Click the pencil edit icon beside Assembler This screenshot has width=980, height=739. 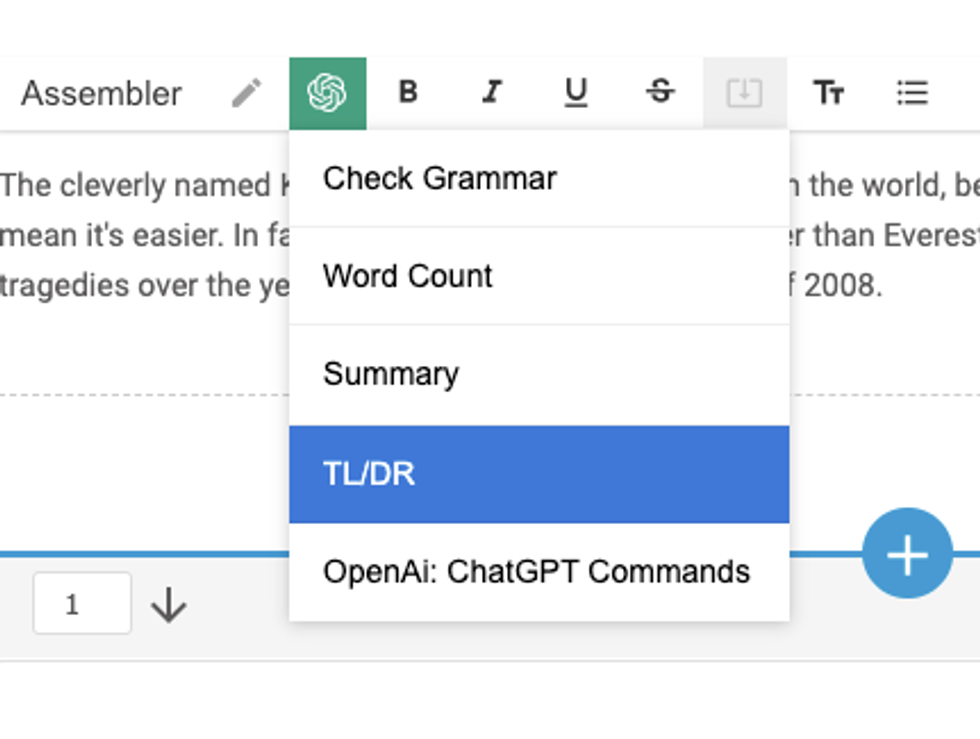pyautogui.click(x=246, y=93)
